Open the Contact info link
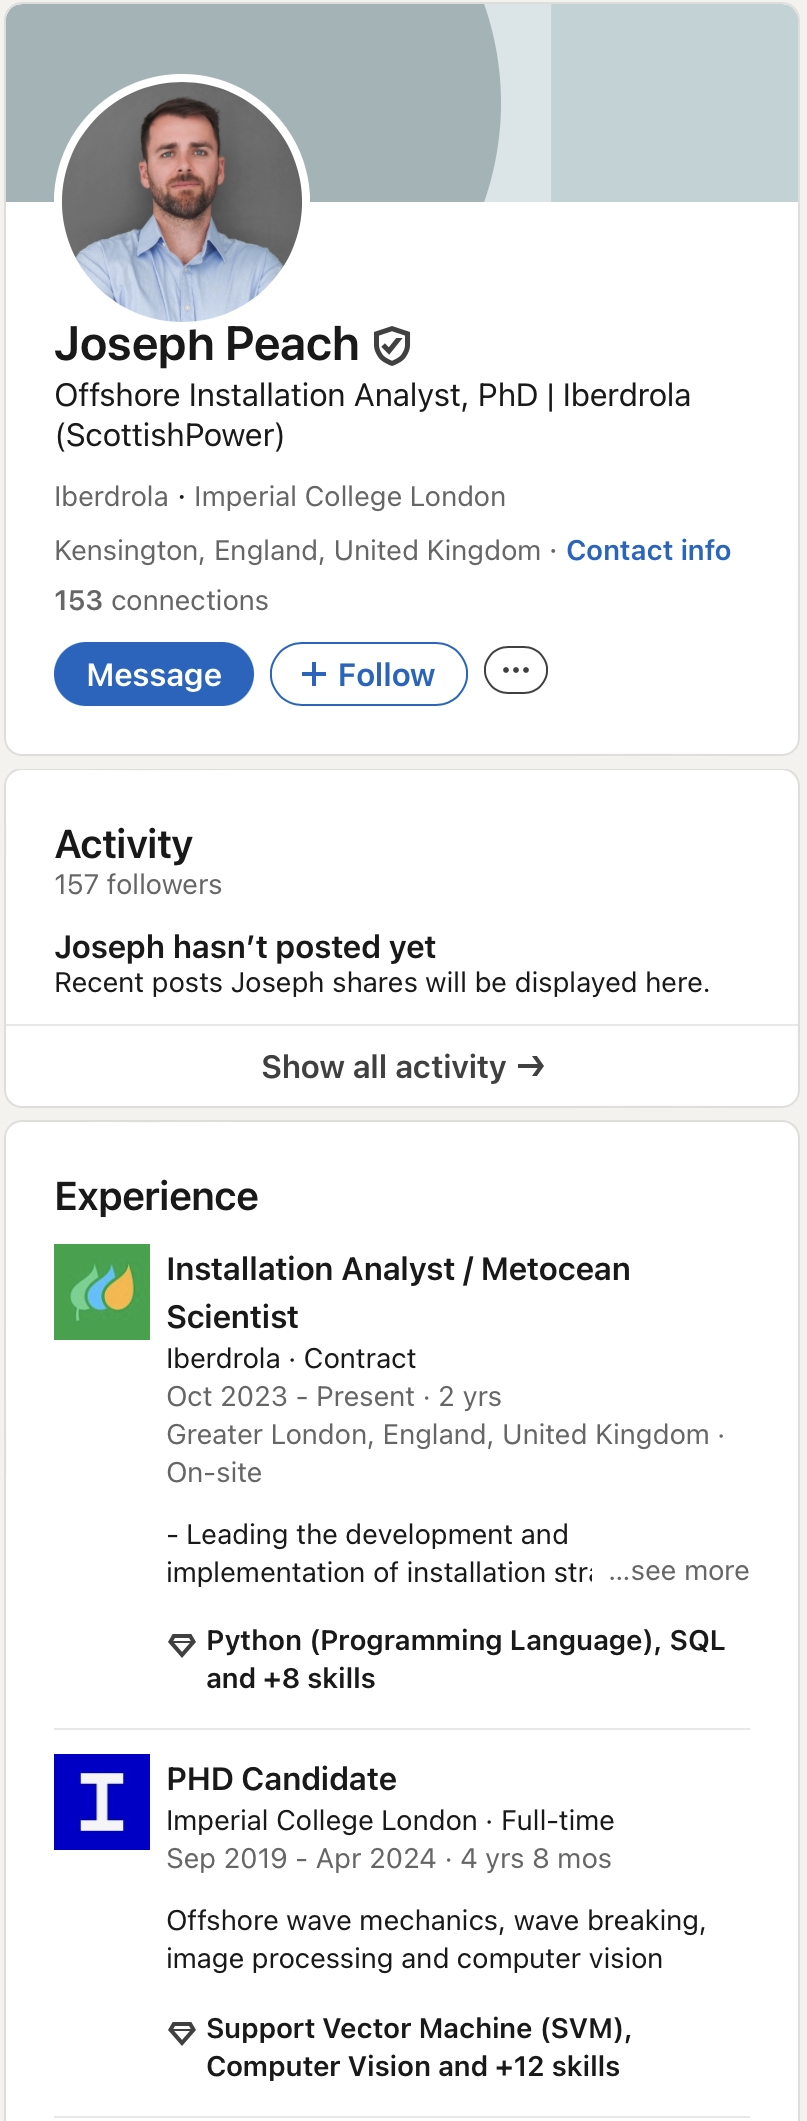This screenshot has height=2121, width=807. pyautogui.click(x=648, y=550)
